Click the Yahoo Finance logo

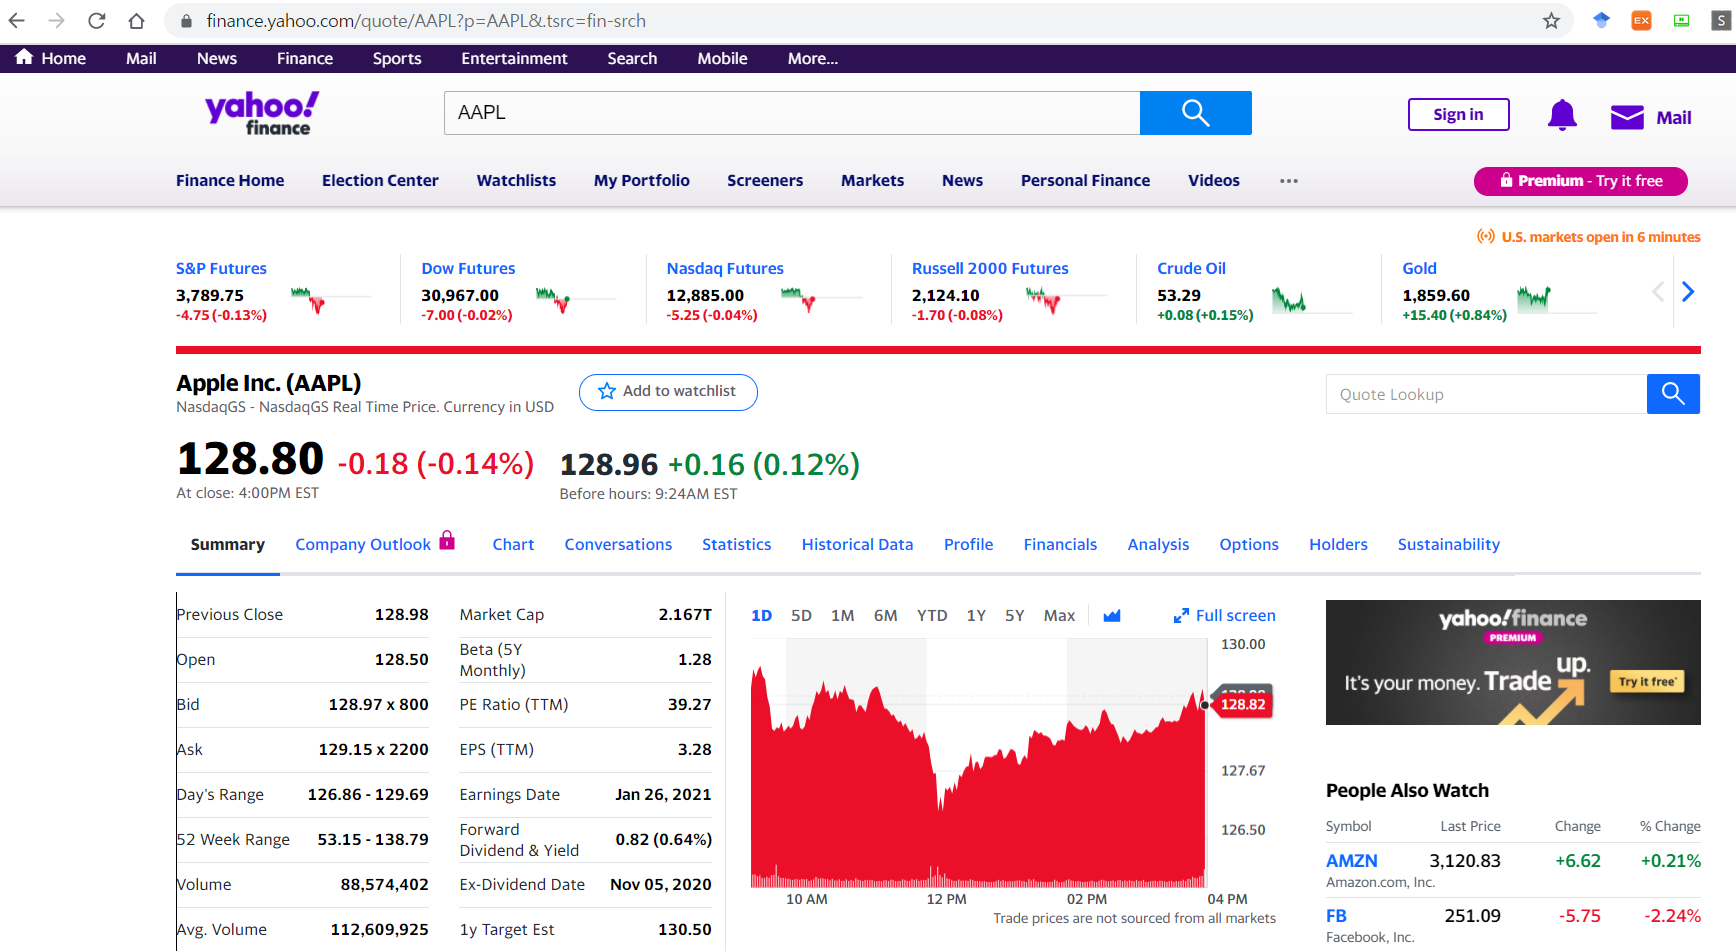[x=262, y=113]
